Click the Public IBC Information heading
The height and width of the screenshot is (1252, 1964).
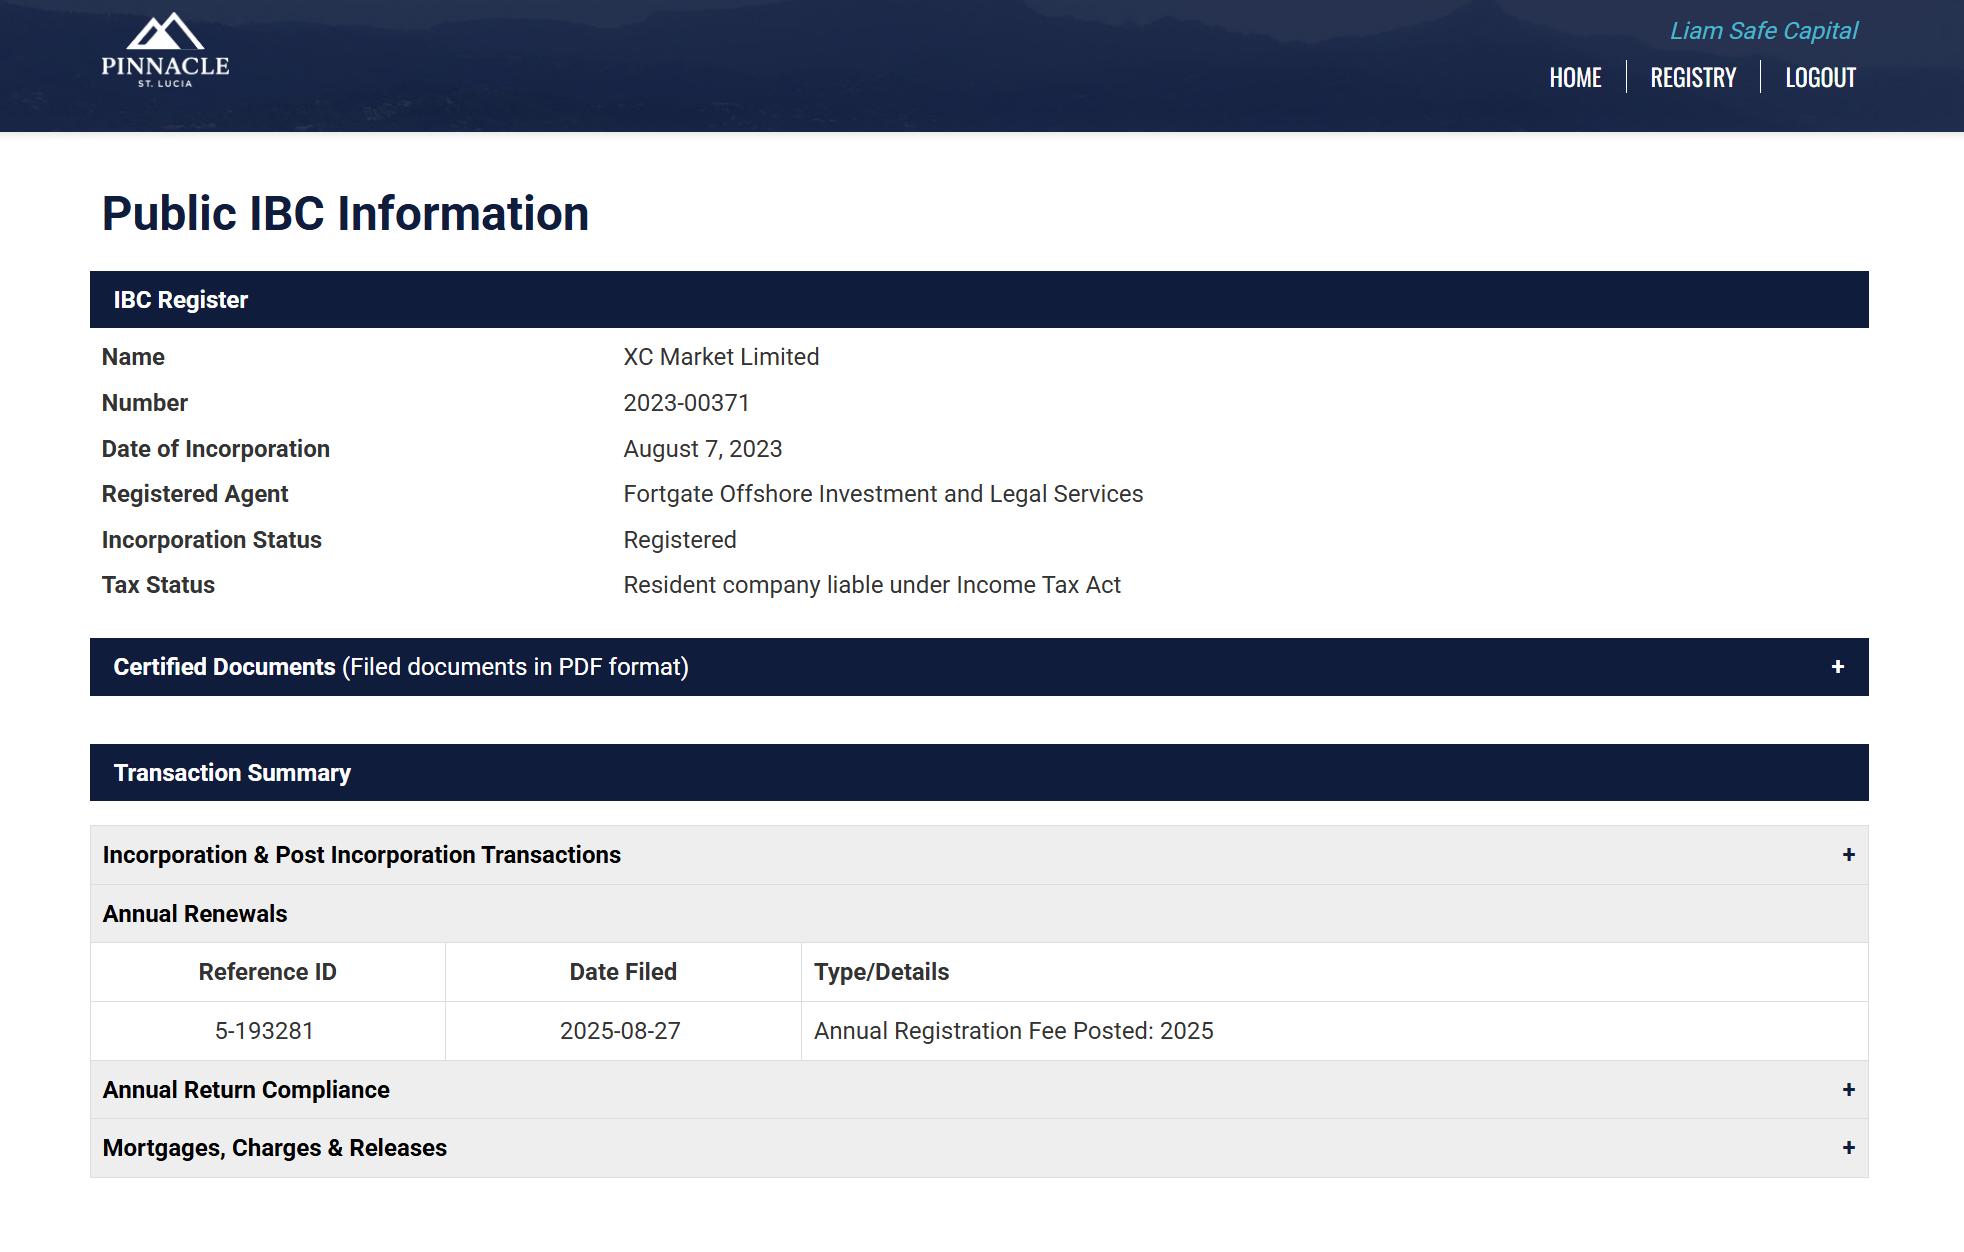pyautogui.click(x=345, y=214)
